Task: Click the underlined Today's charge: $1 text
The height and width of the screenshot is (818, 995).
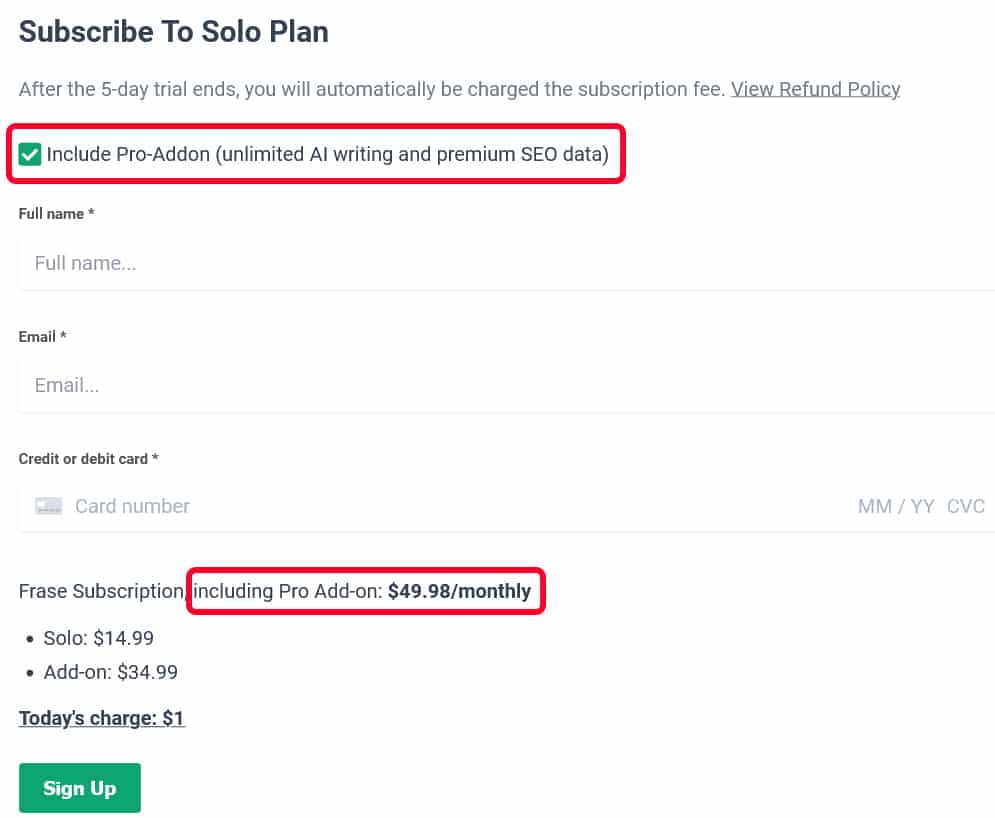Action: pos(102,718)
